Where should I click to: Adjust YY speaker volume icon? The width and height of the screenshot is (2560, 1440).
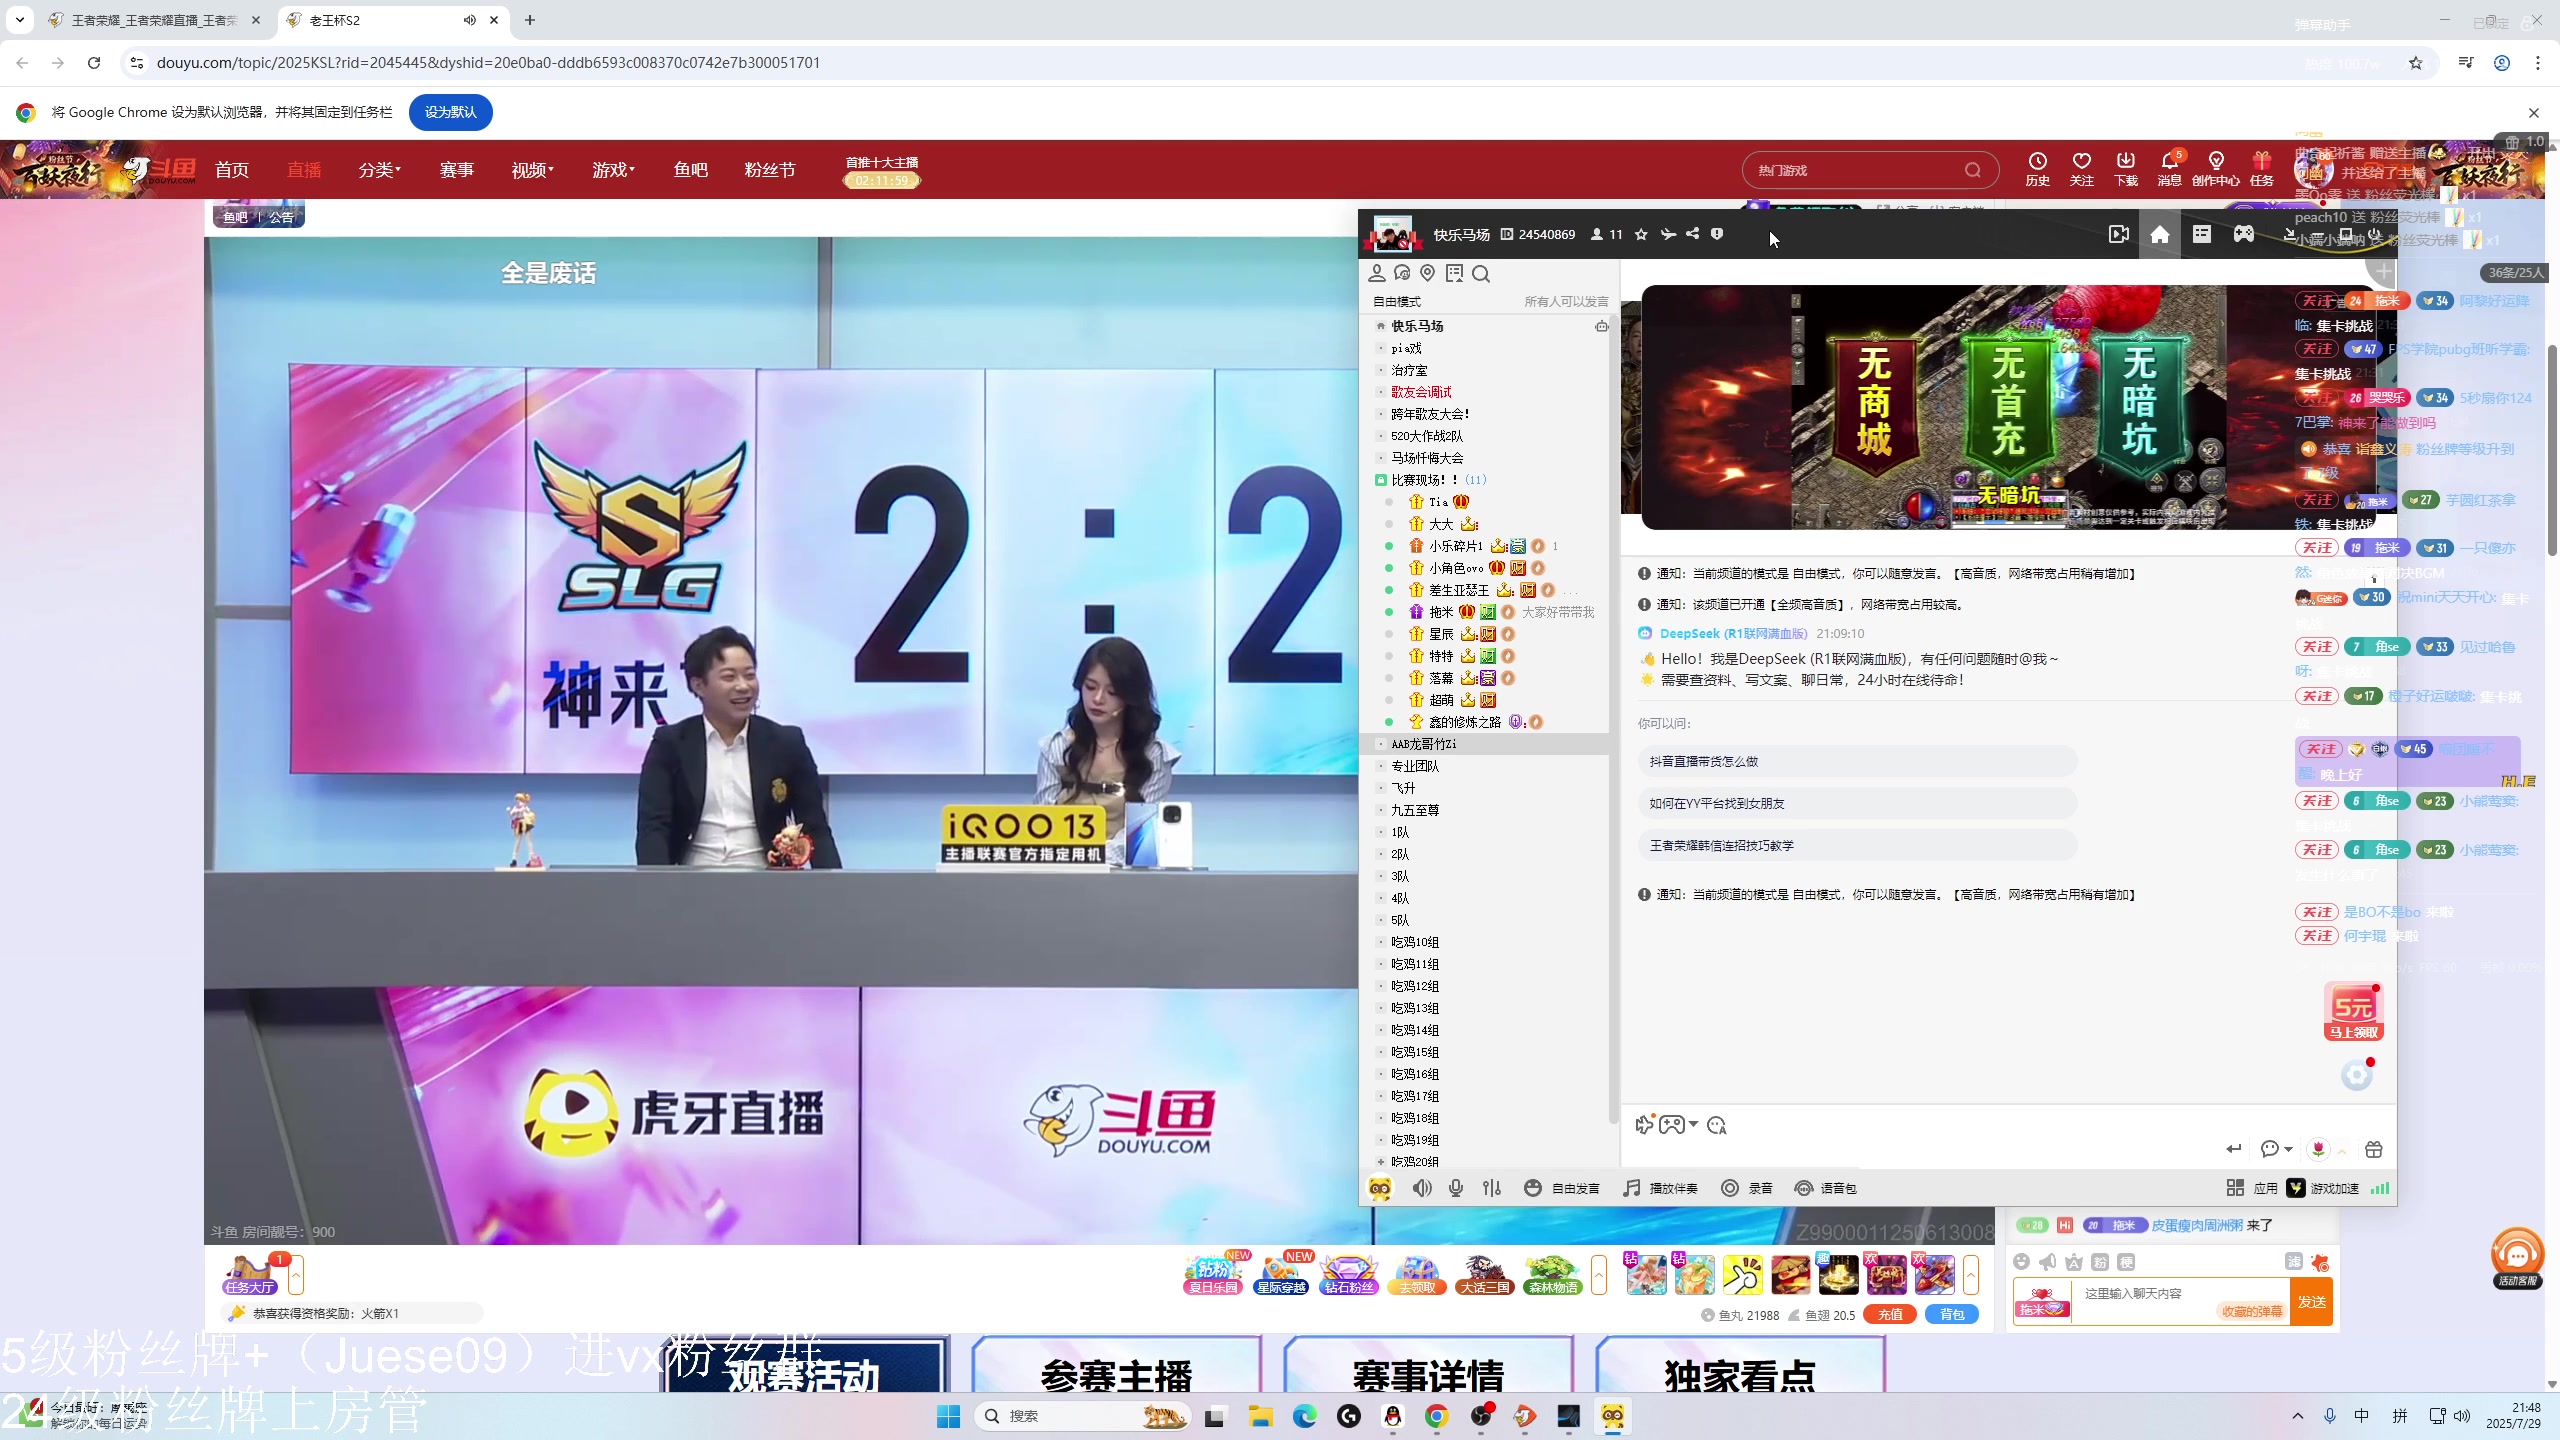pyautogui.click(x=1422, y=1188)
